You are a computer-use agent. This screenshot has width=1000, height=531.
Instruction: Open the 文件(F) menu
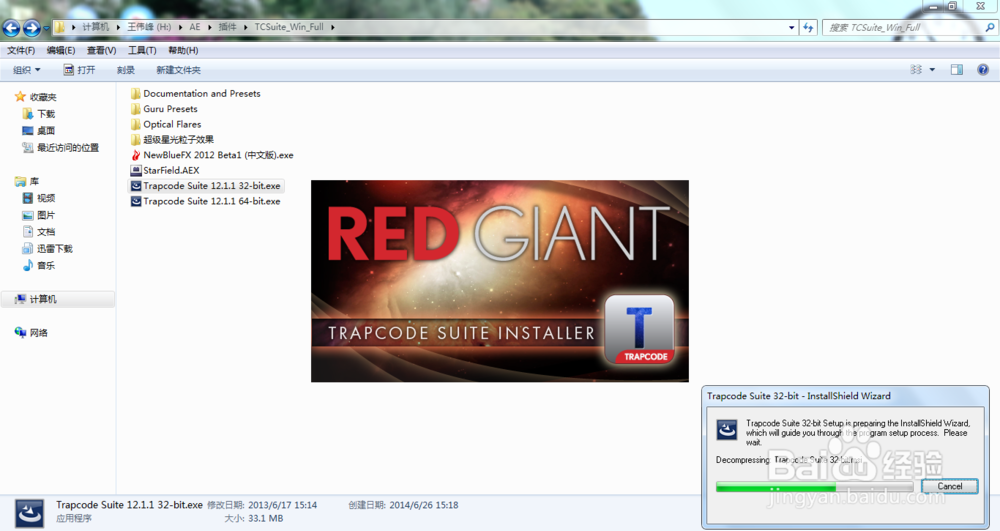point(21,50)
